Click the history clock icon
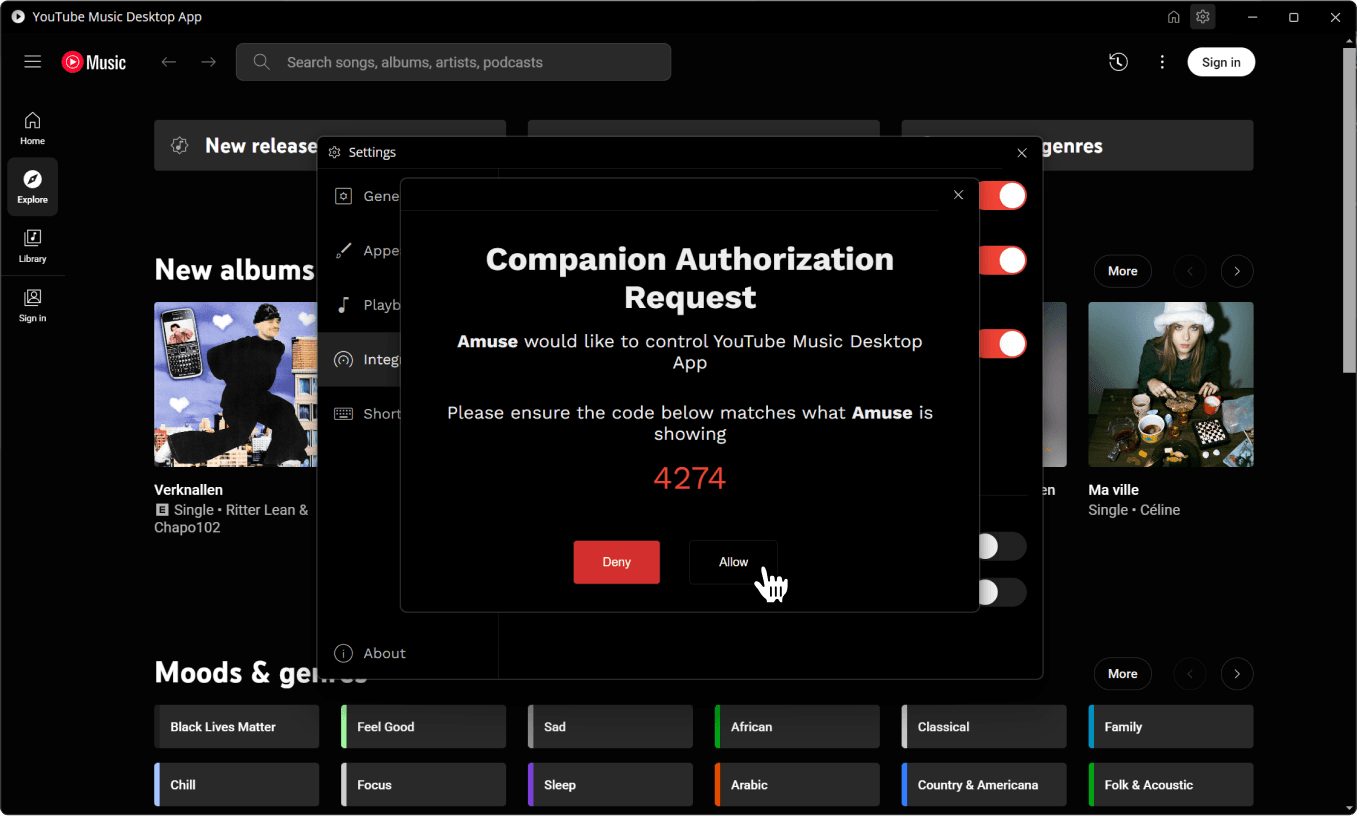 pos(1118,62)
